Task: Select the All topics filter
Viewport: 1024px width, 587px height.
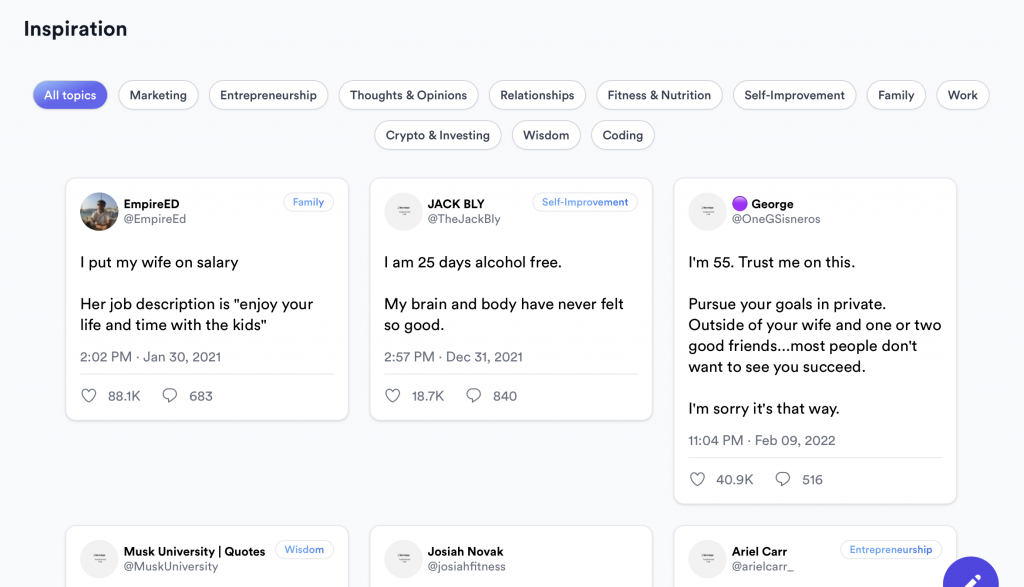Action: pos(70,95)
